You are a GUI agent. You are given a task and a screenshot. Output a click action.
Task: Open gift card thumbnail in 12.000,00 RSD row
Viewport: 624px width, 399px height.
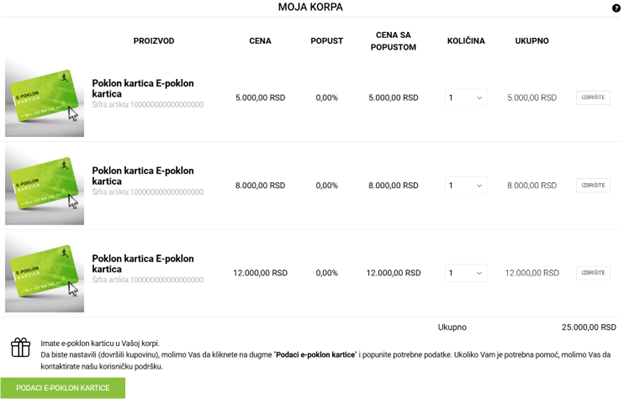click(45, 273)
